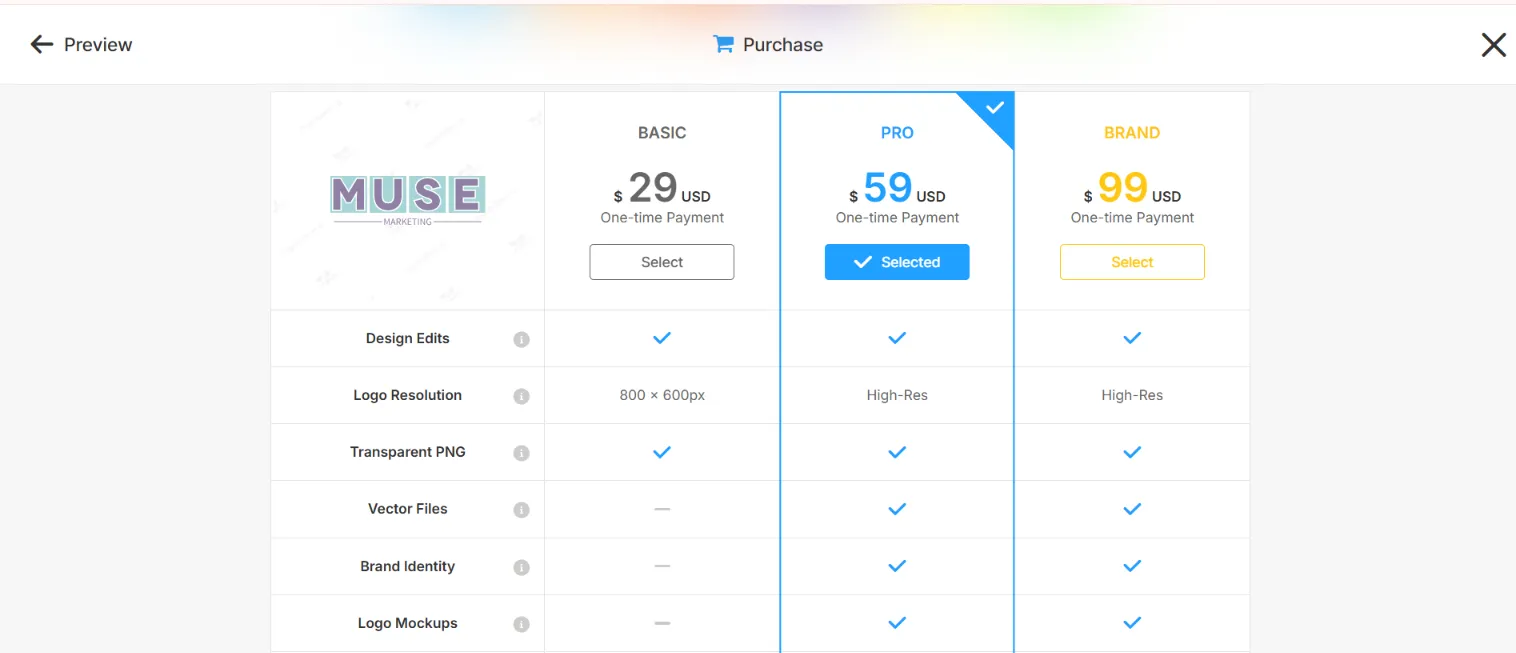Click the Transparent PNG row label
Viewport: 1516px width, 653px height.
(x=408, y=452)
